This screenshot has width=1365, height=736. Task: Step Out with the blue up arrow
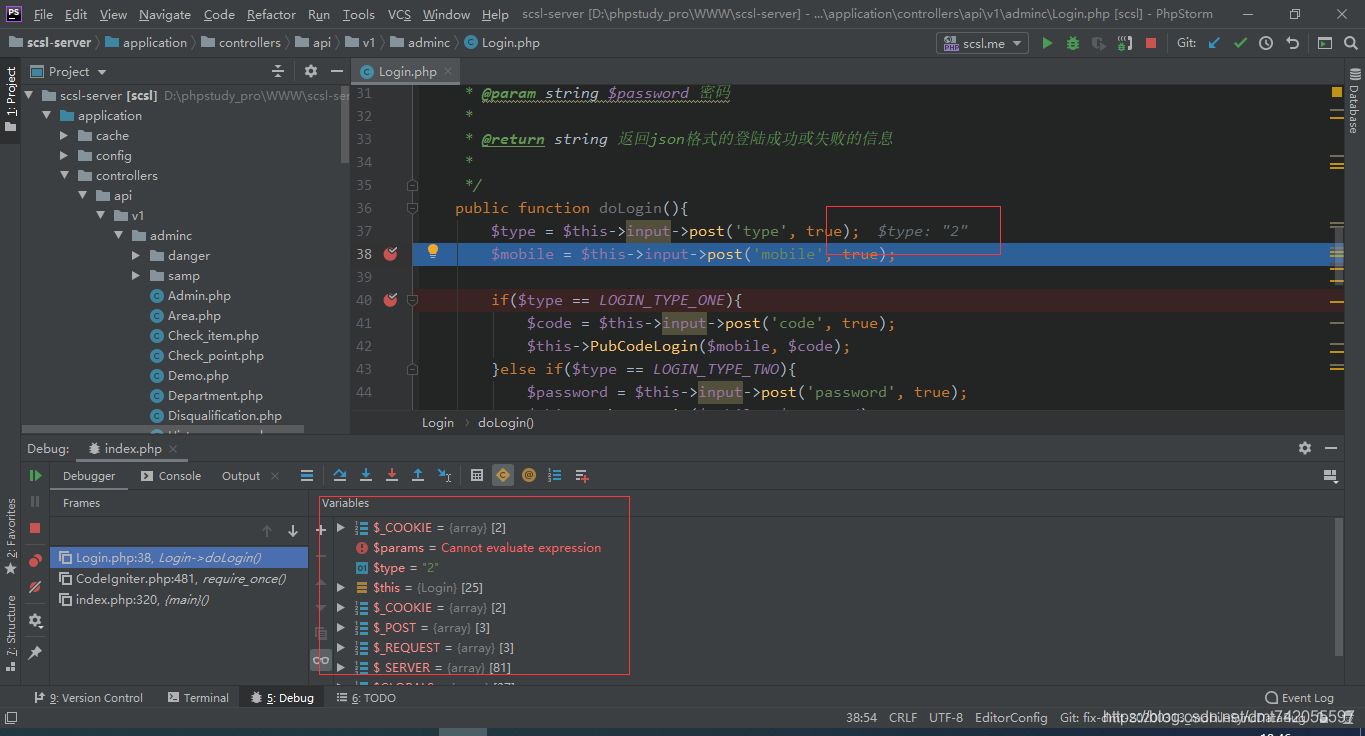418,476
